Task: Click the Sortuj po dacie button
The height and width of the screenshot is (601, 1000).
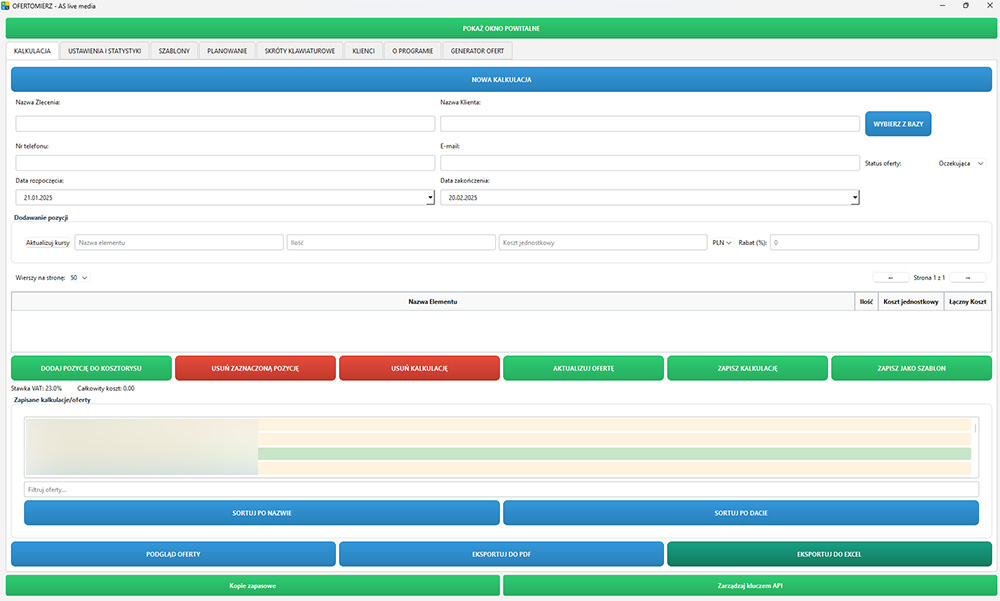Action: point(740,513)
